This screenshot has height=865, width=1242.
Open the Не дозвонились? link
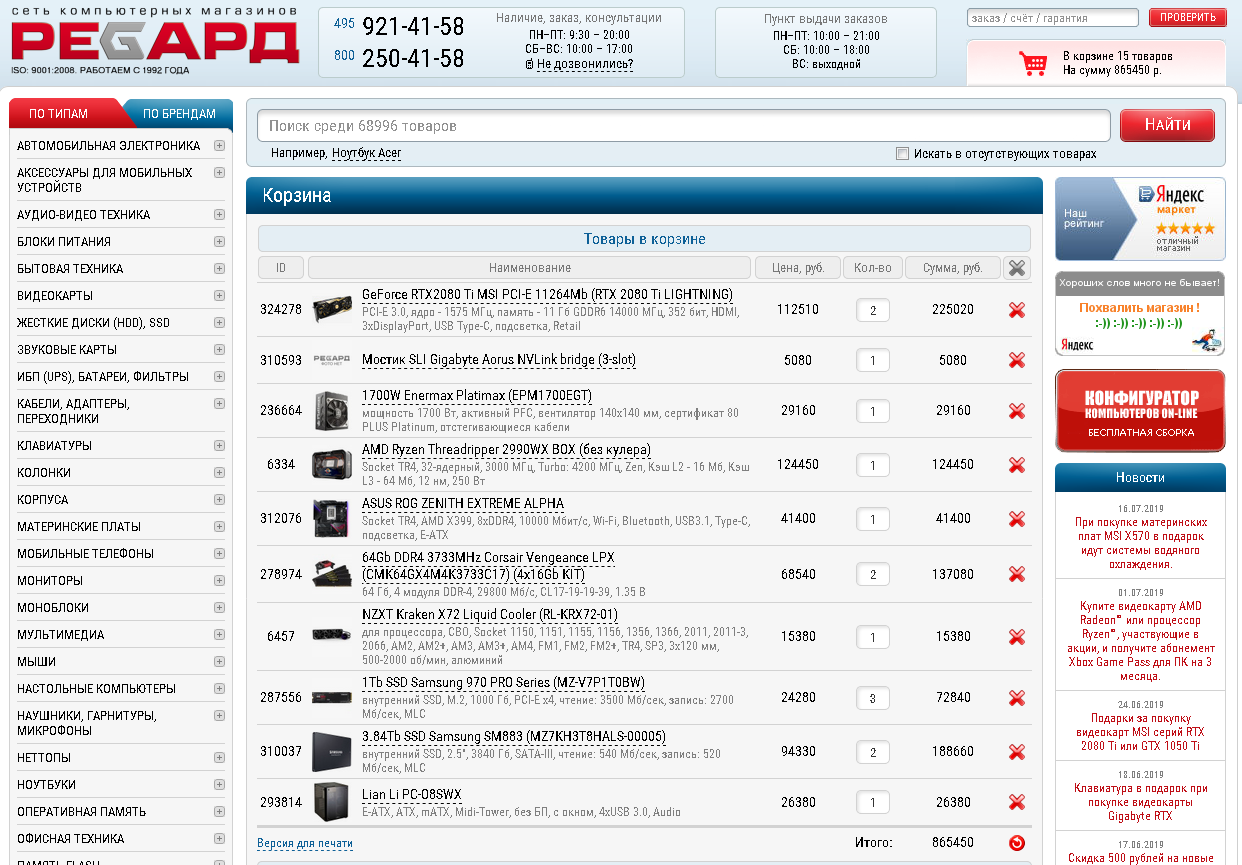click(585, 65)
